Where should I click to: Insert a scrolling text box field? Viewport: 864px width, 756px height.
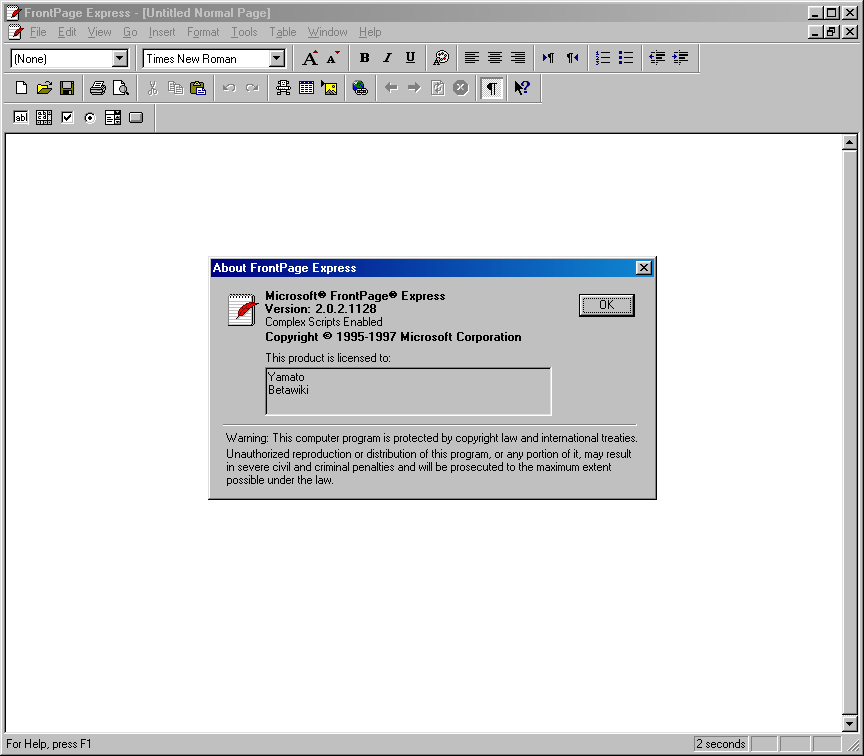[x=44, y=117]
